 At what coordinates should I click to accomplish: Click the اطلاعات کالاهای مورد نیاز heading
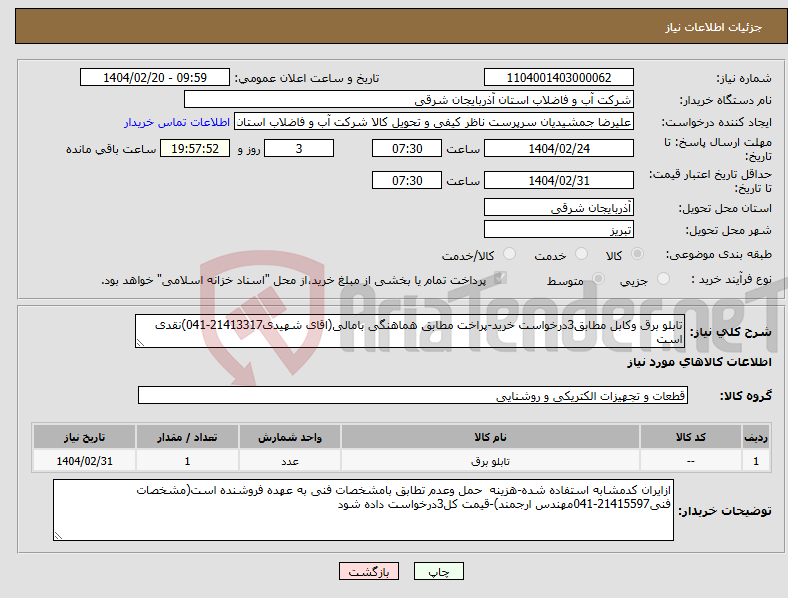click(x=699, y=362)
